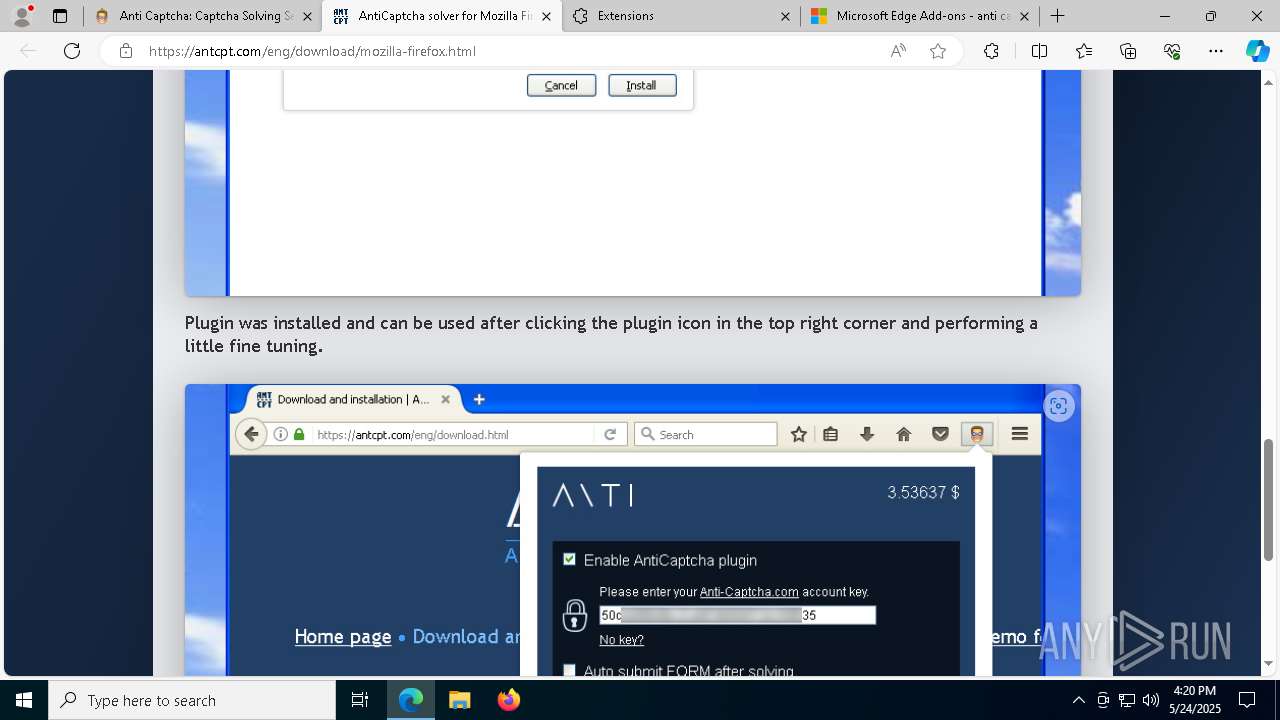Add this page to favorites
This screenshot has width=1280, height=720.
pyautogui.click(x=938, y=51)
